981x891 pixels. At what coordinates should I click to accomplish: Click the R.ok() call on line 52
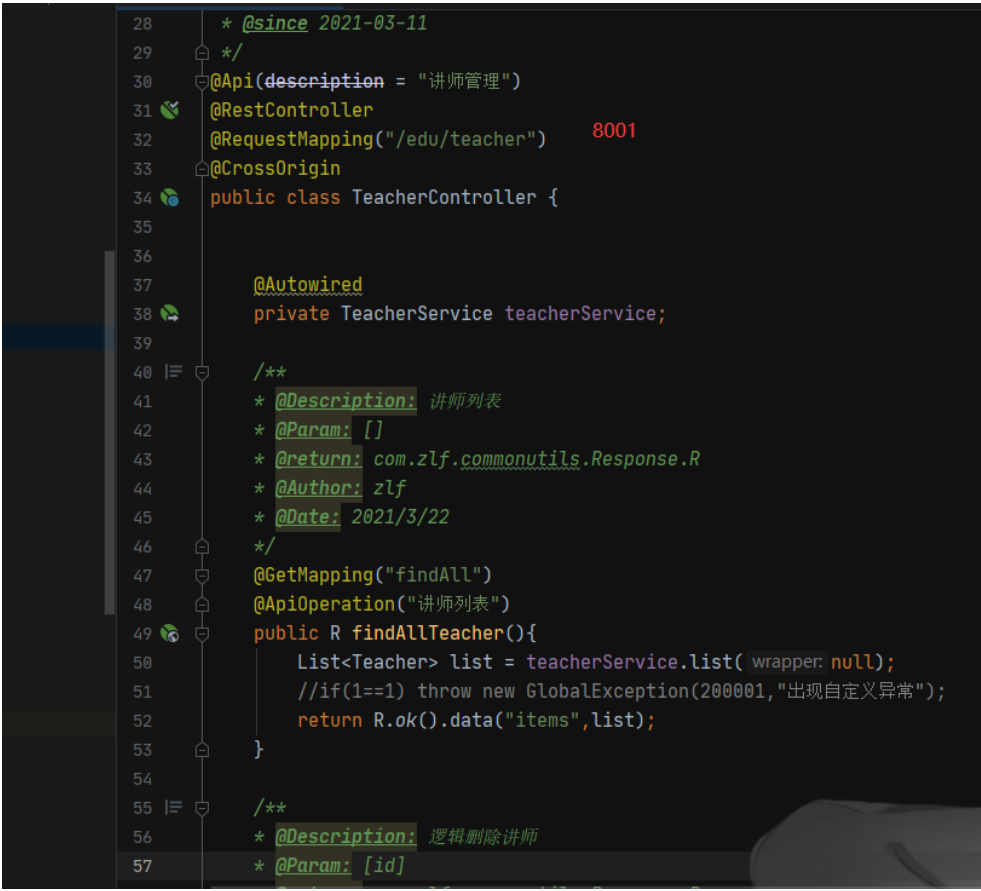click(x=405, y=721)
